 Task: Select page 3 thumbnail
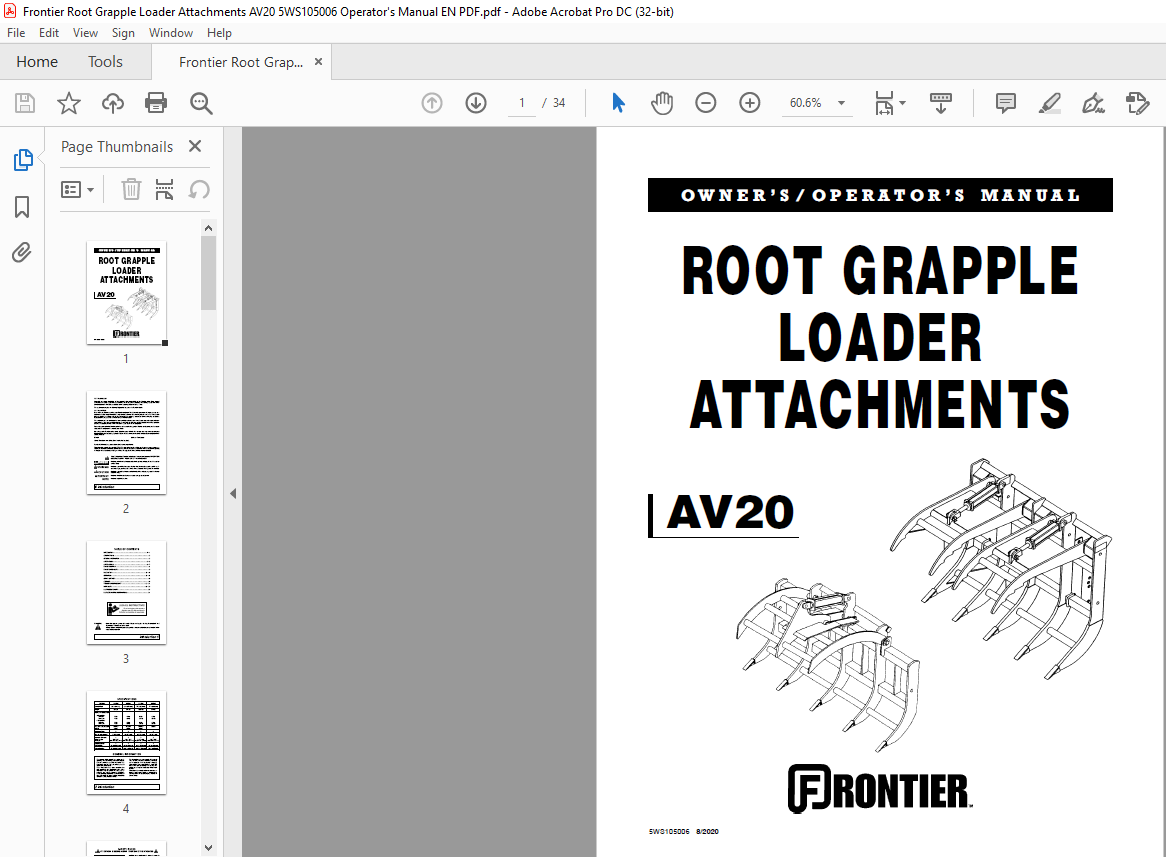tap(126, 593)
